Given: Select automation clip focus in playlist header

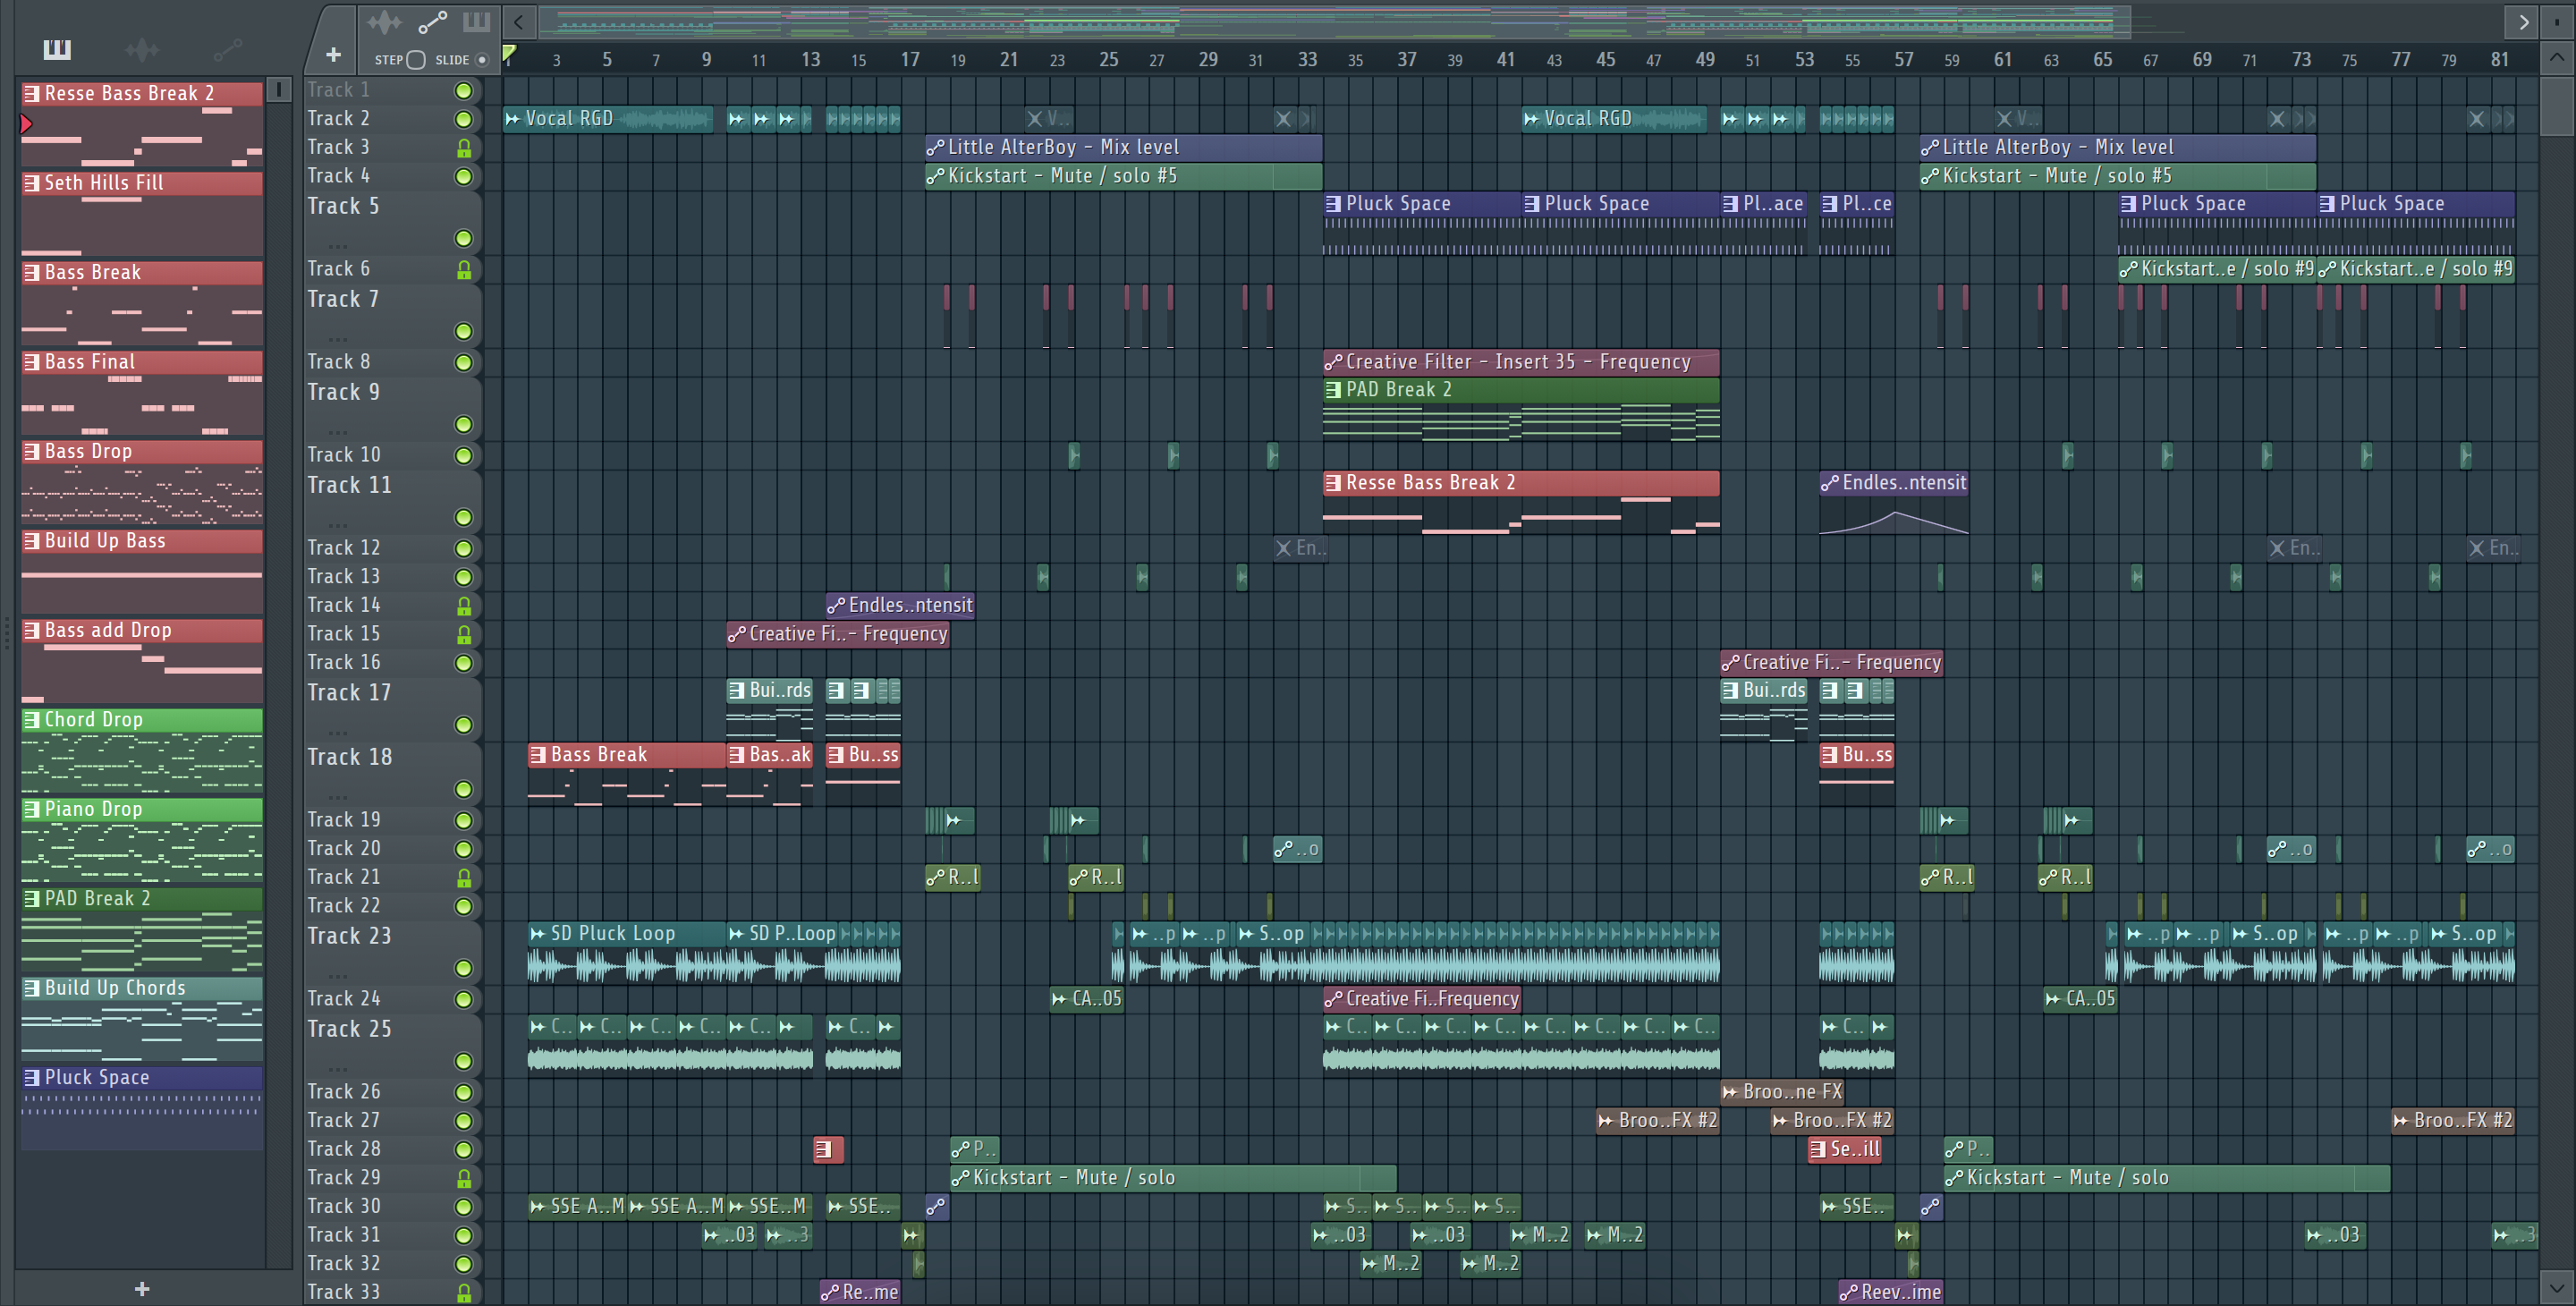Looking at the screenshot, I should click(x=432, y=22).
